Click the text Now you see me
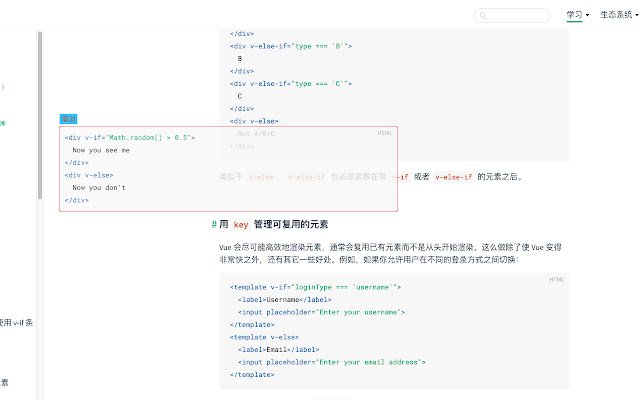640x400 pixels. (x=101, y=150)
